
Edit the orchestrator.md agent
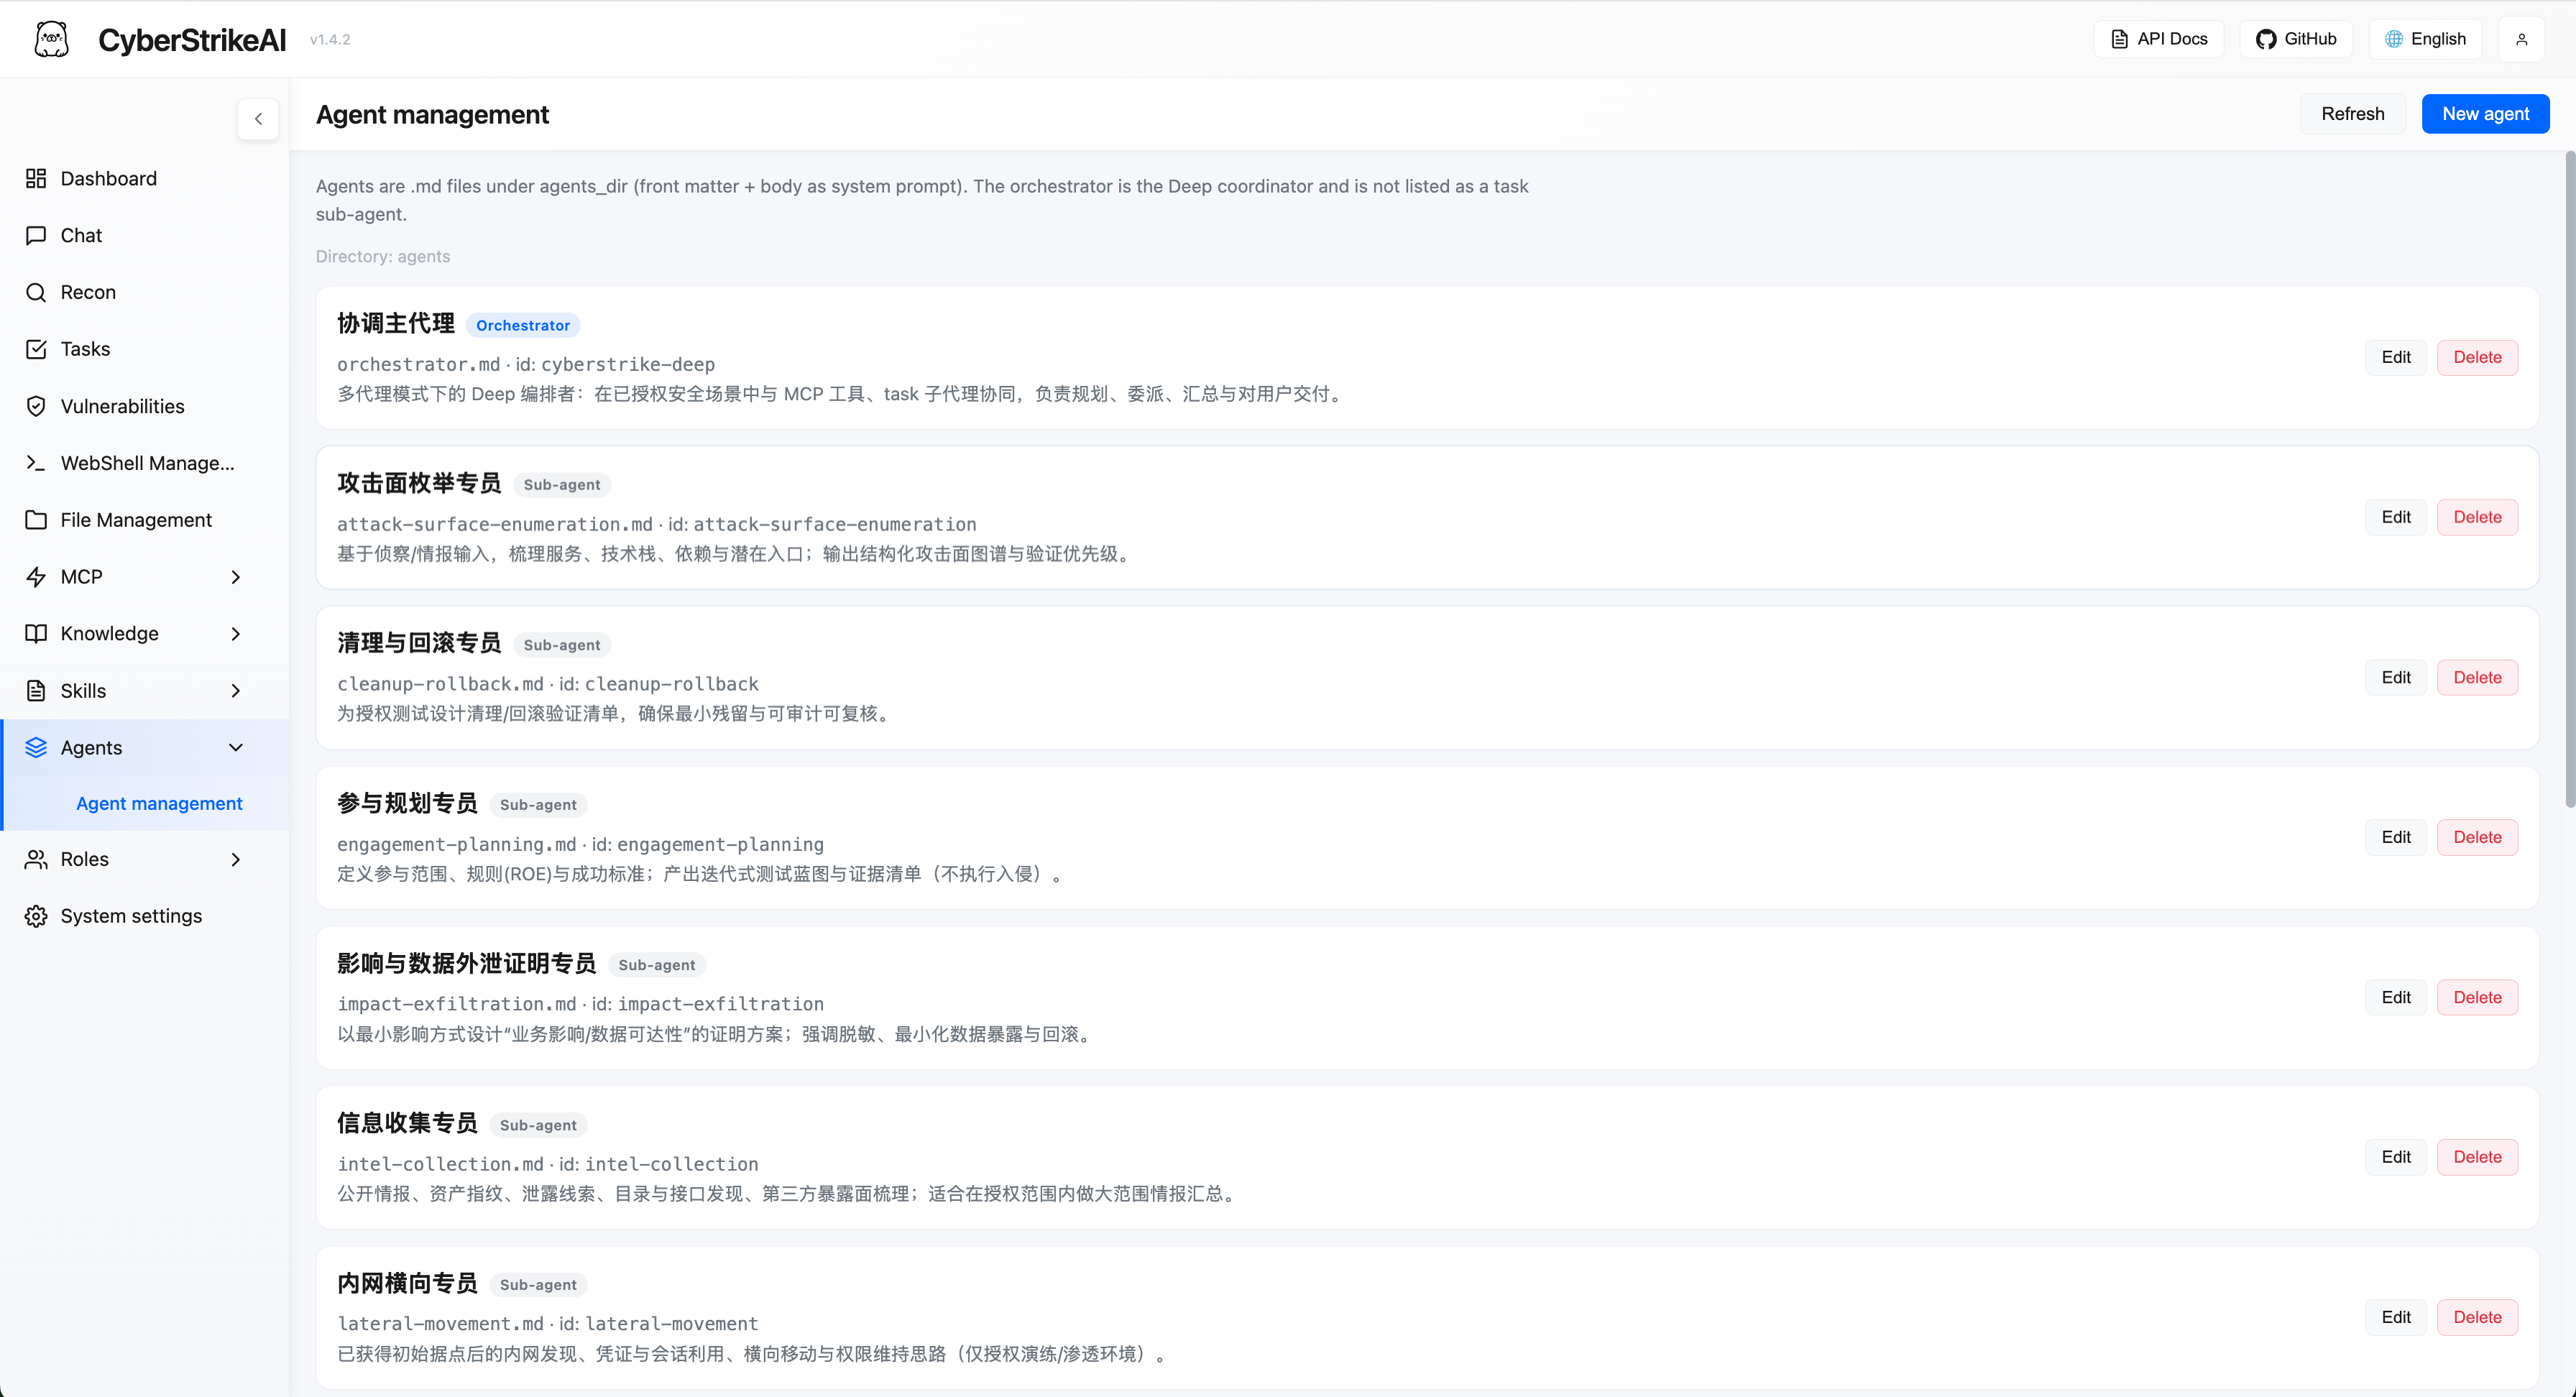pos(2395,357)
